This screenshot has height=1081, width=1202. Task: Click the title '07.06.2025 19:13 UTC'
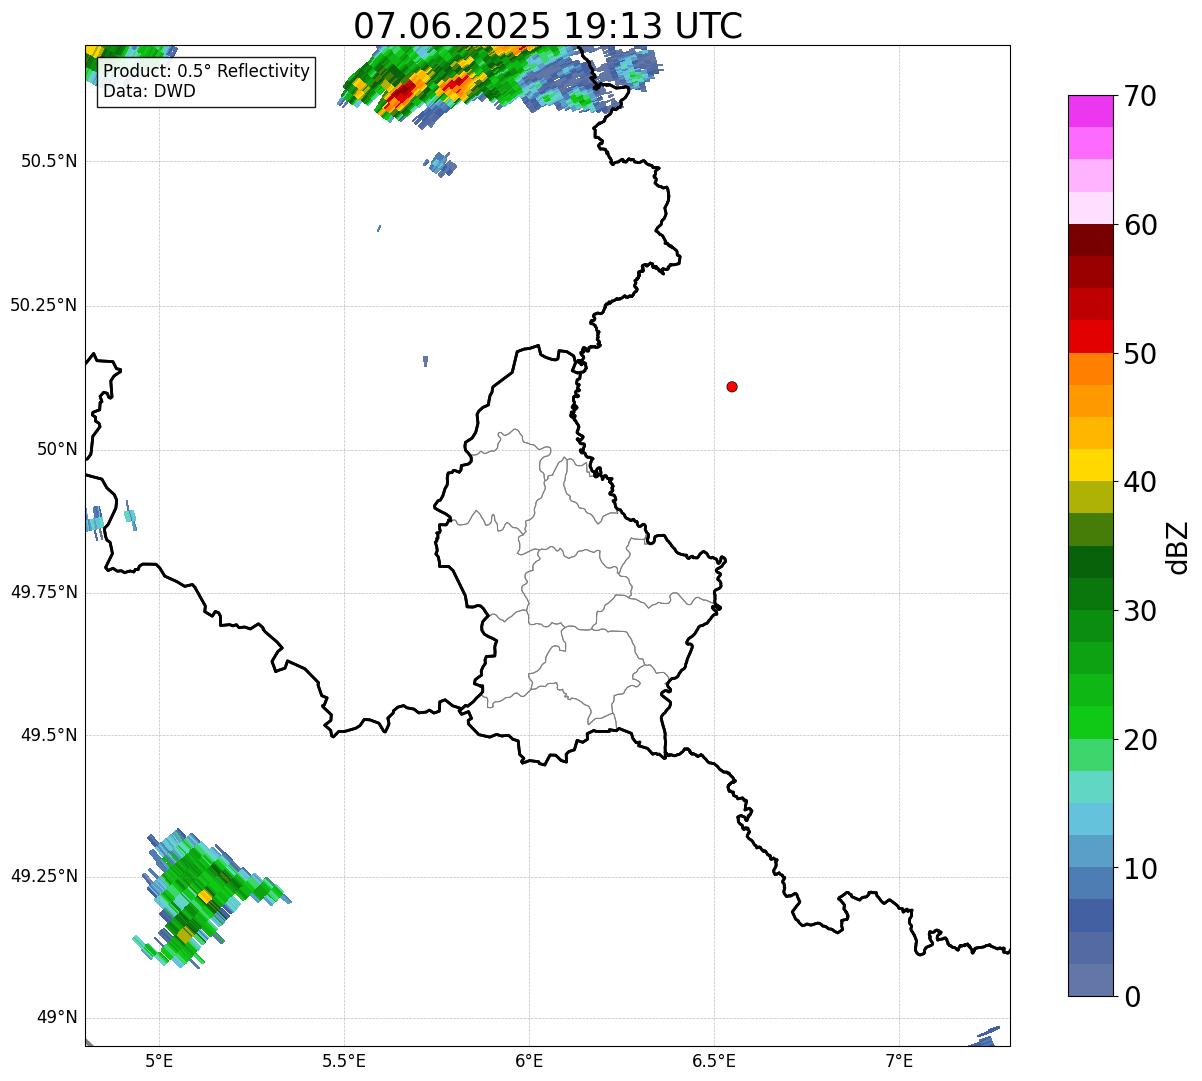(548, 26)
